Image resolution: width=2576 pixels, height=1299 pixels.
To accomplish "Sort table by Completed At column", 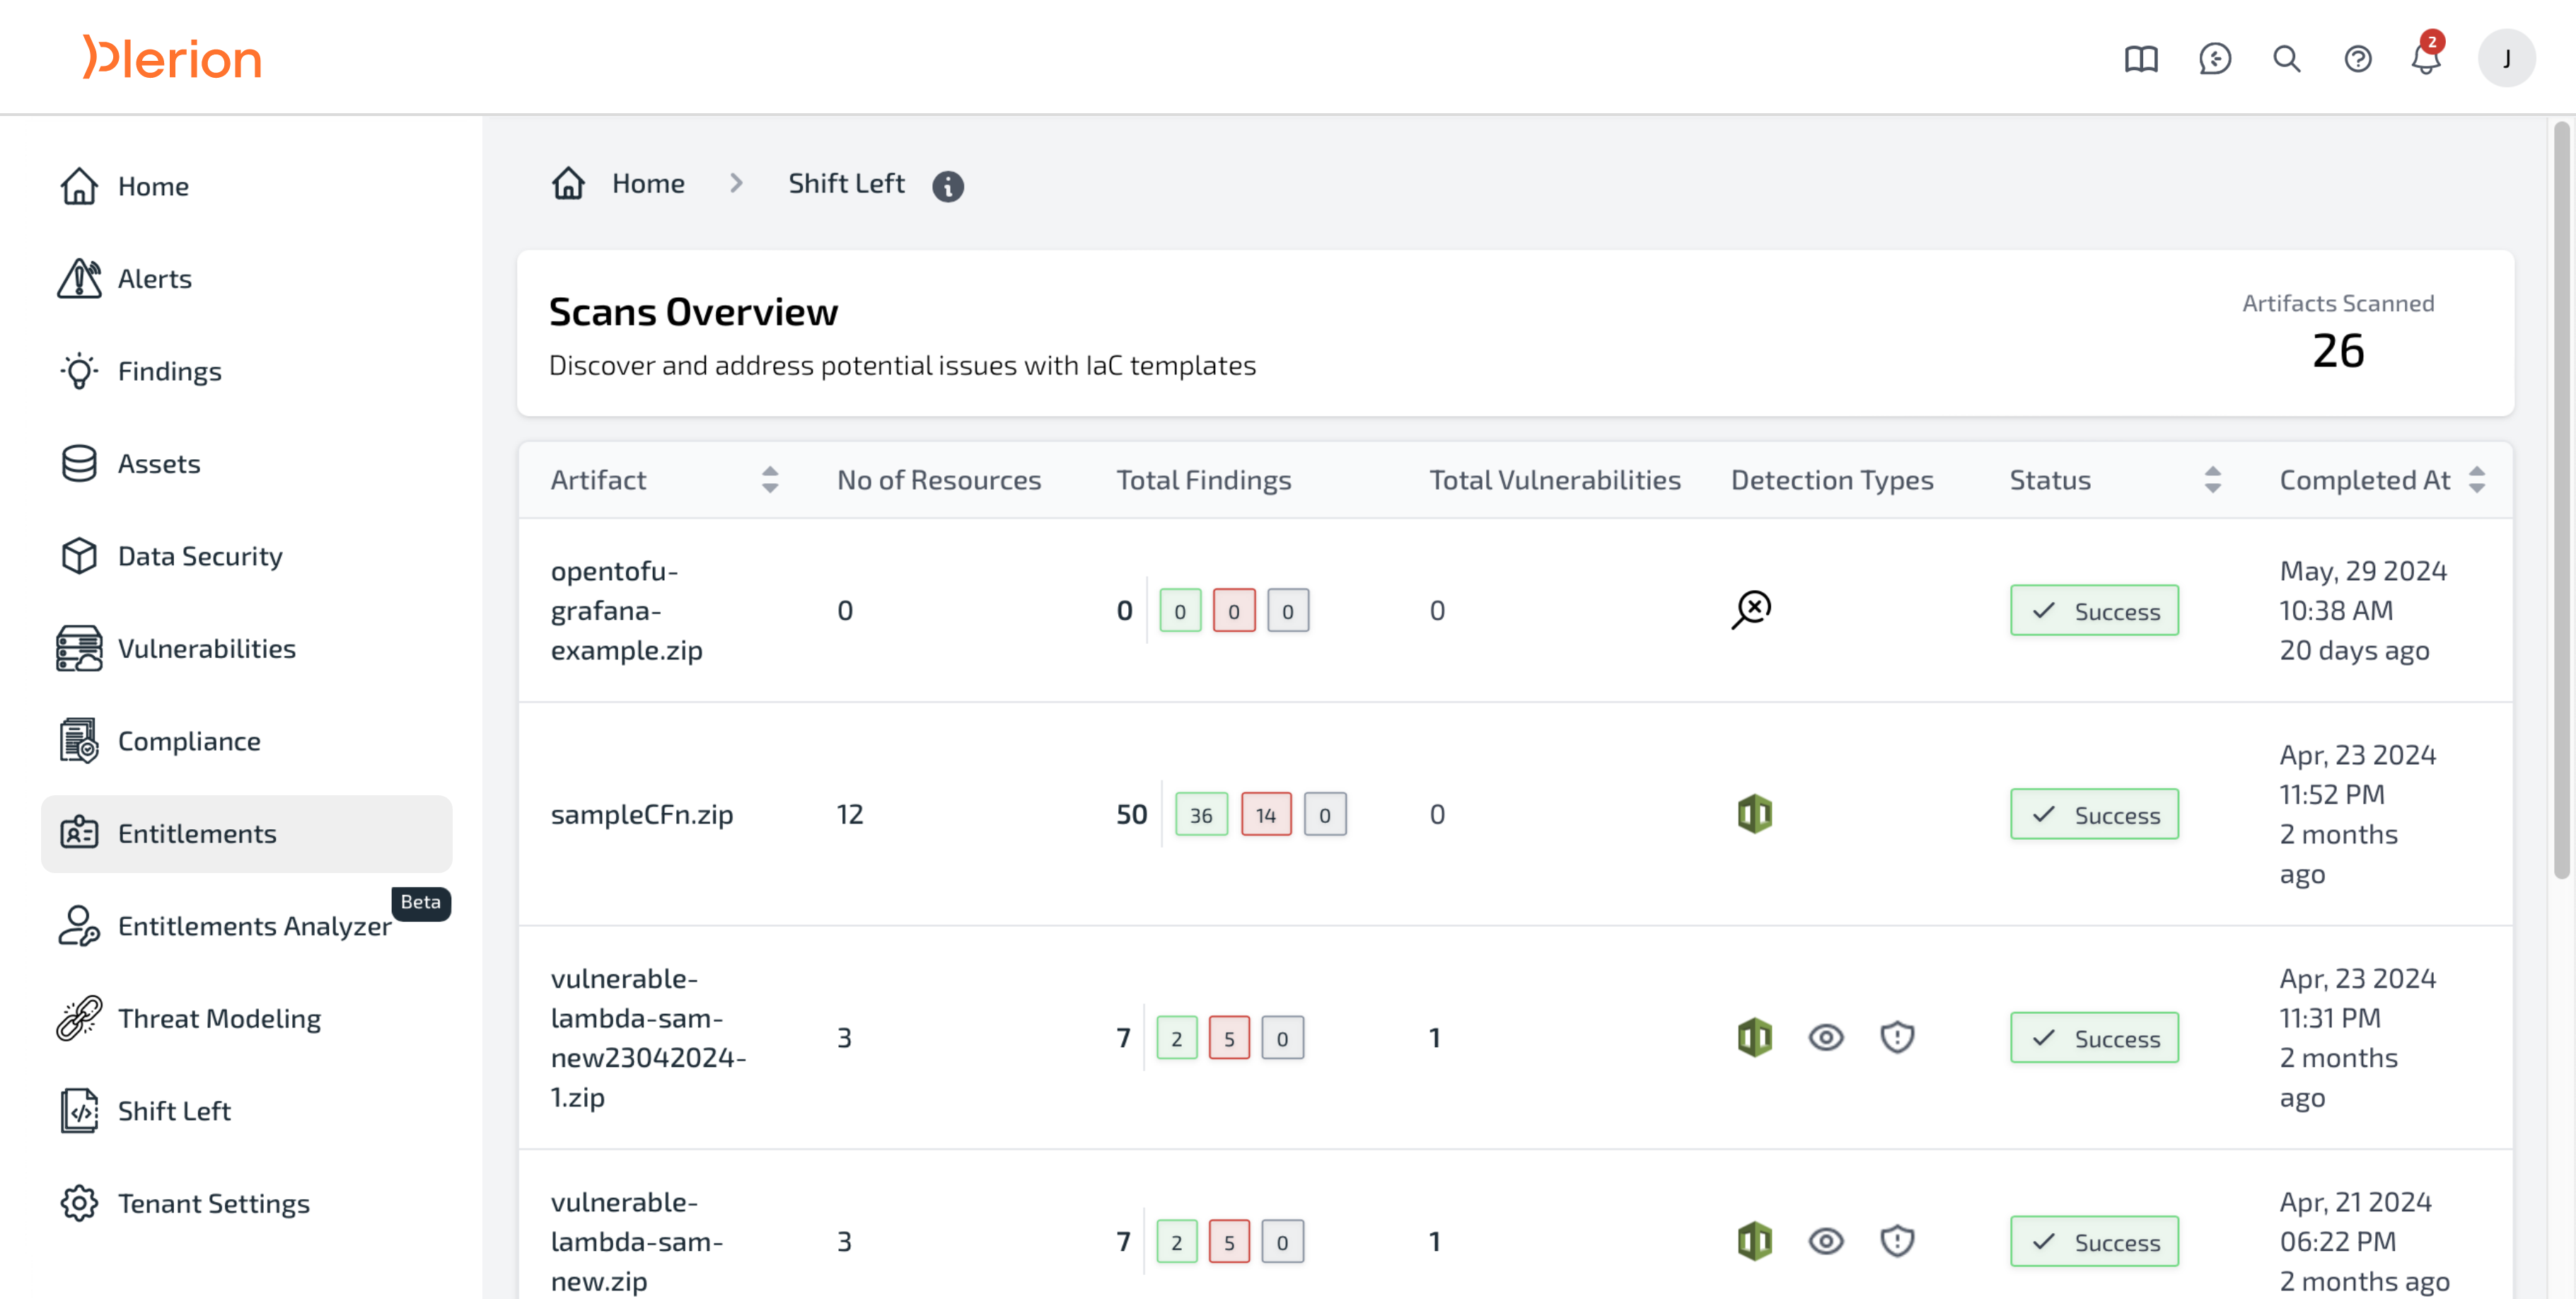I will click(x=2476, y=480).
